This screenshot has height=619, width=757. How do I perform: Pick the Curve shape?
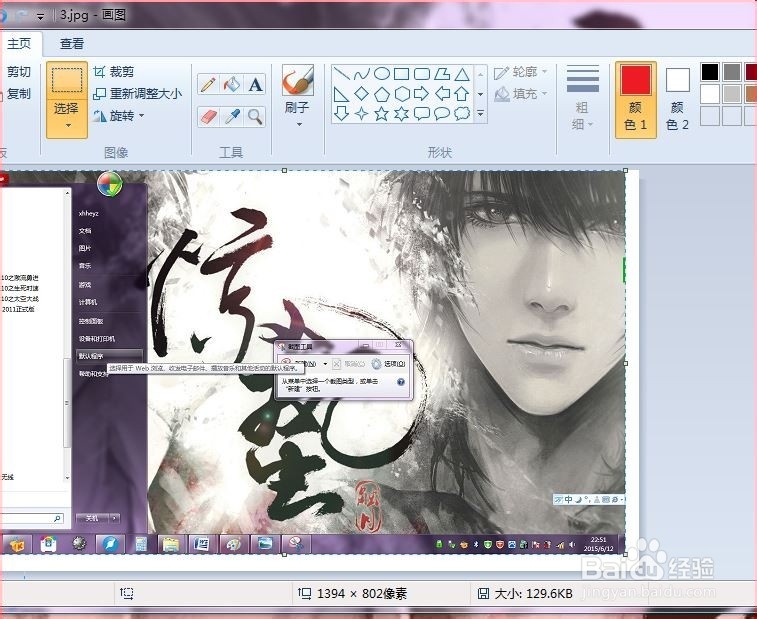[362, 74]
